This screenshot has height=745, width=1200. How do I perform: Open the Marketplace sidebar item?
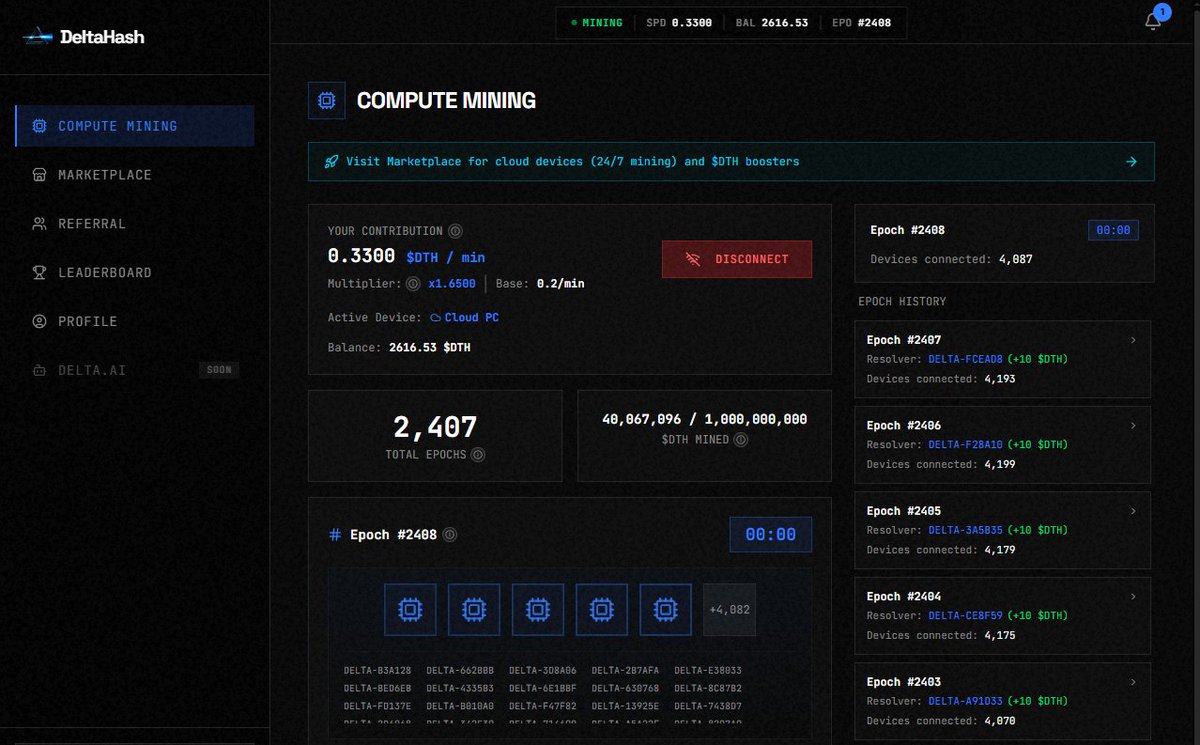[135, 175]
